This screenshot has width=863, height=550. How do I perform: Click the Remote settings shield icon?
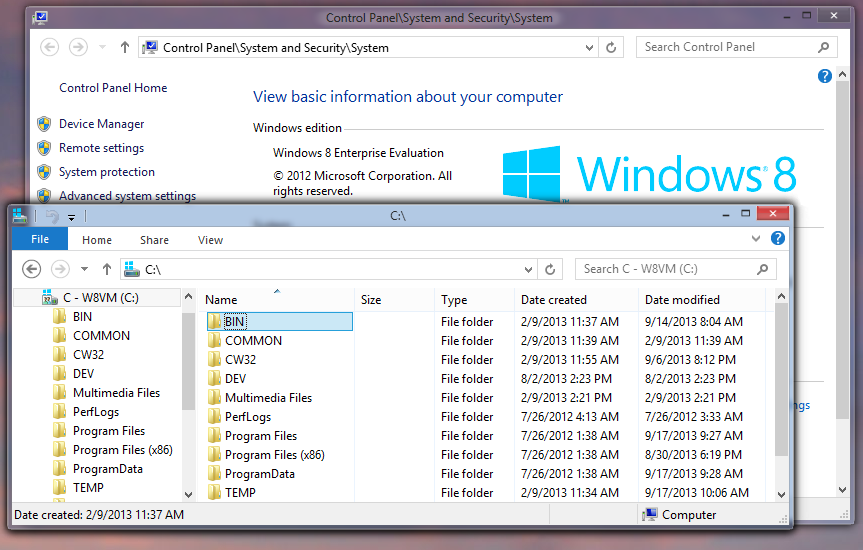pos(44,148)
